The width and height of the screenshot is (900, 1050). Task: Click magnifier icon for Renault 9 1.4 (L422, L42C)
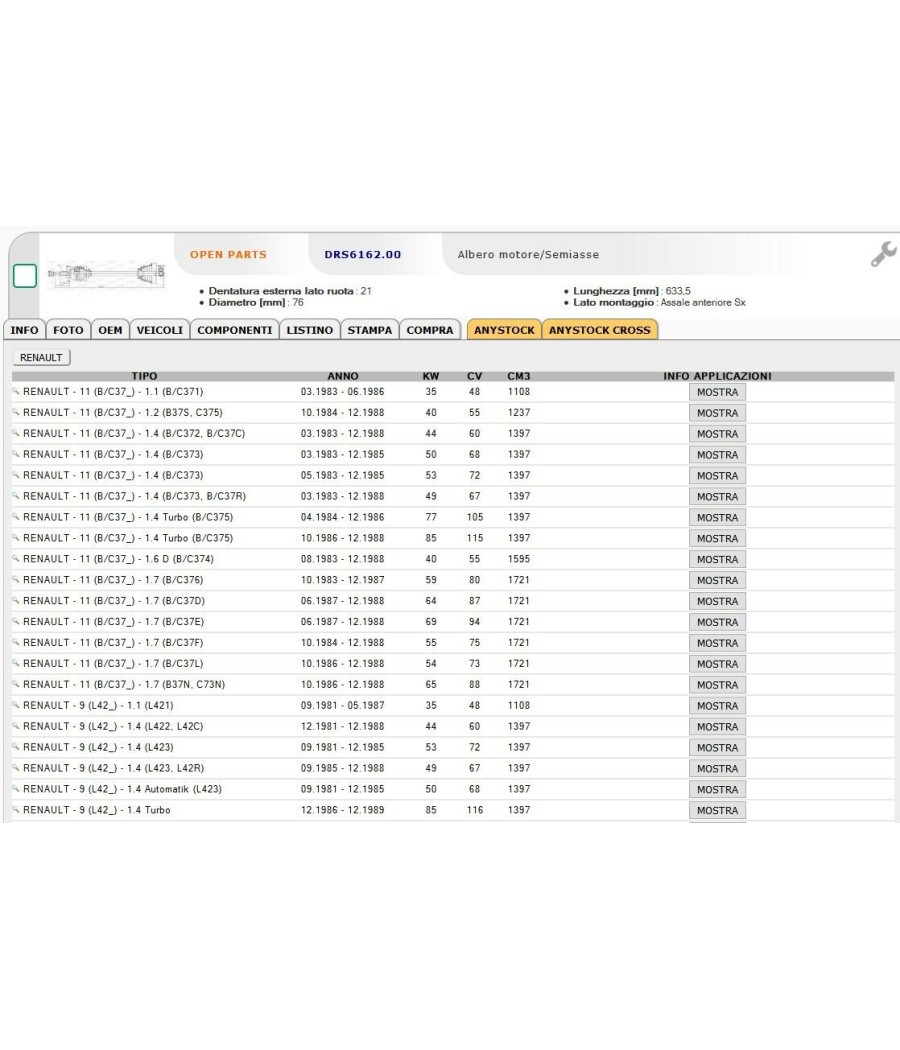point(15,726)
